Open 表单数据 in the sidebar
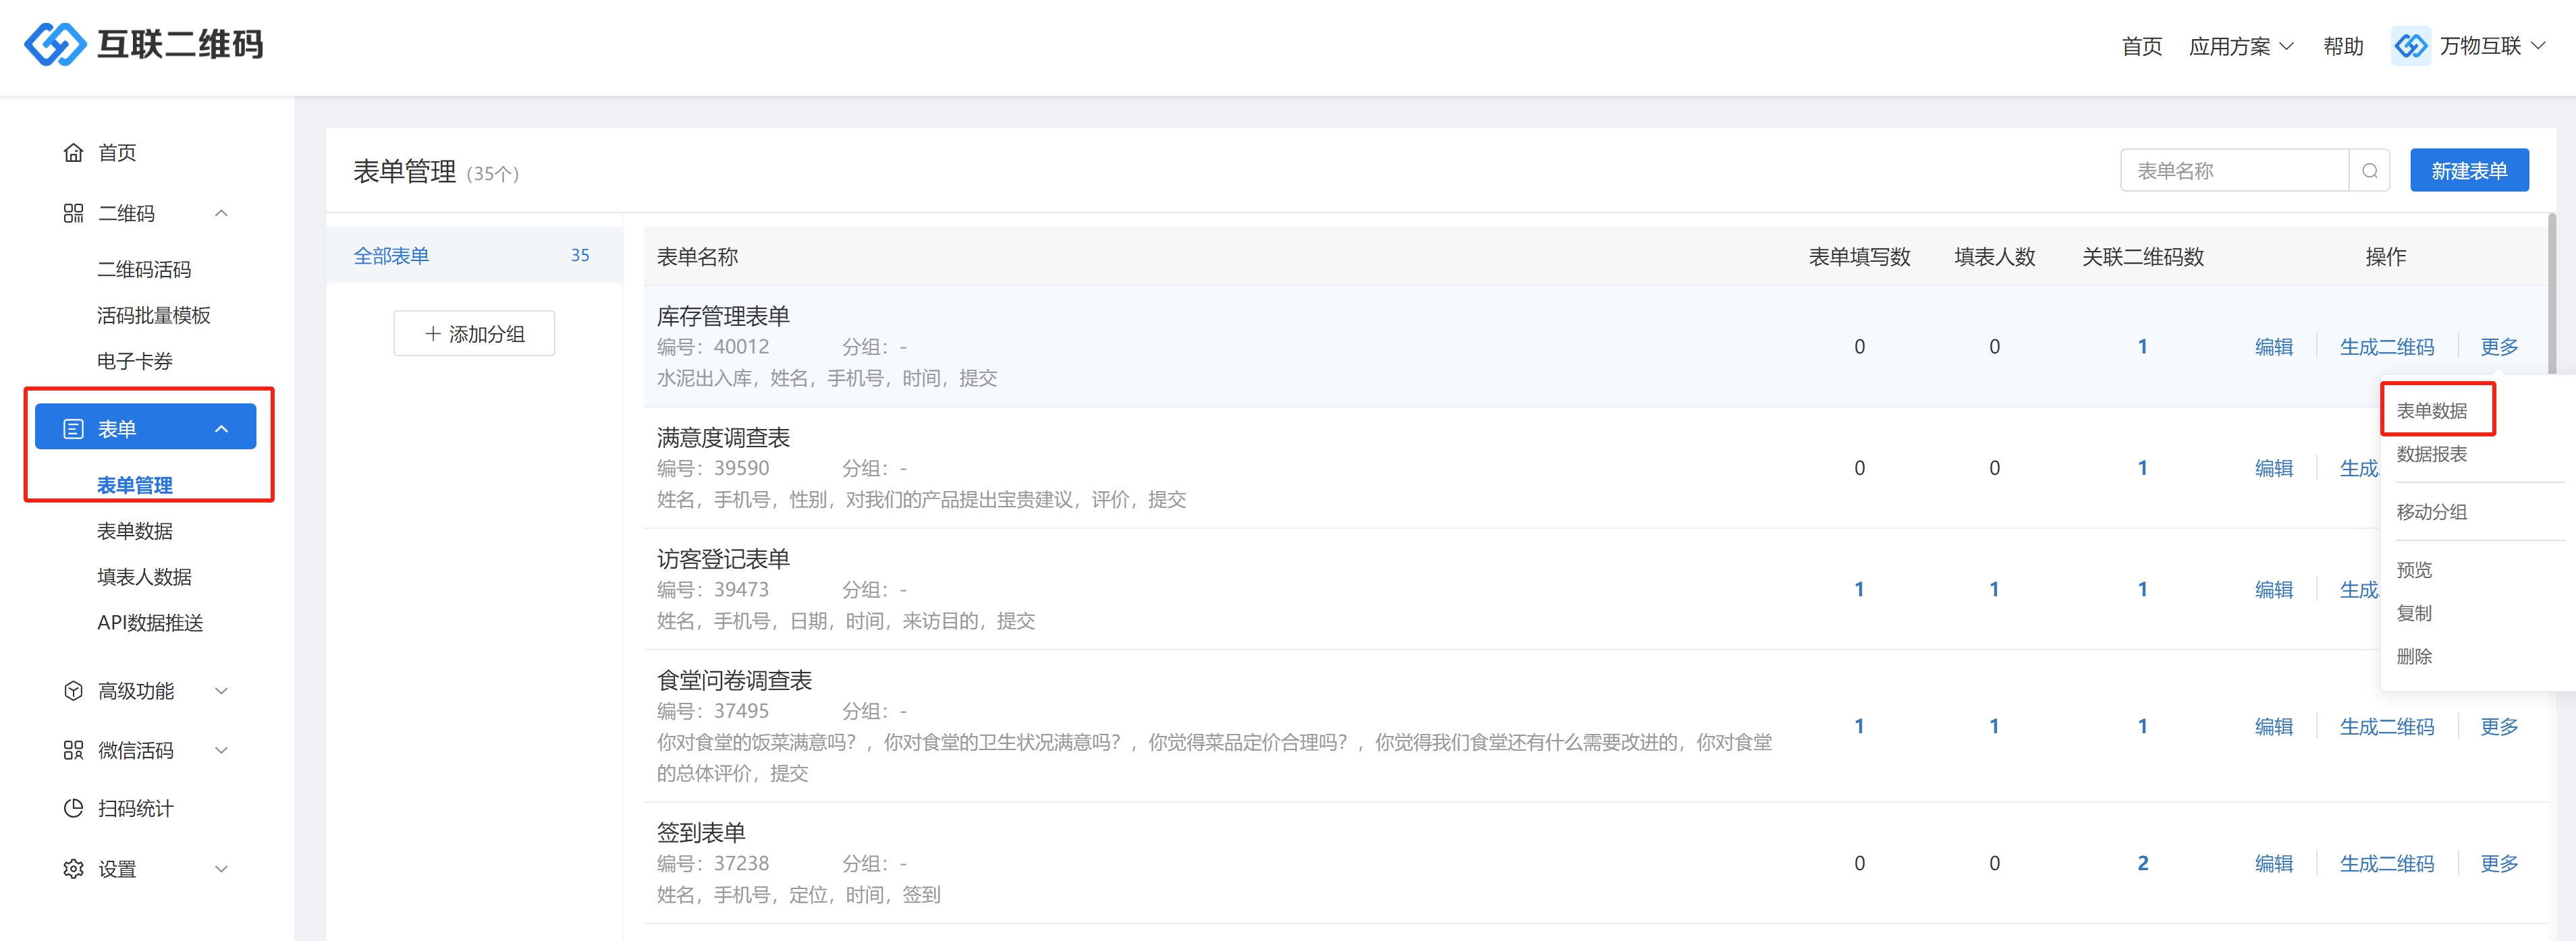The width and height of the screenshot is (2576, 941). tap(134, 531)
